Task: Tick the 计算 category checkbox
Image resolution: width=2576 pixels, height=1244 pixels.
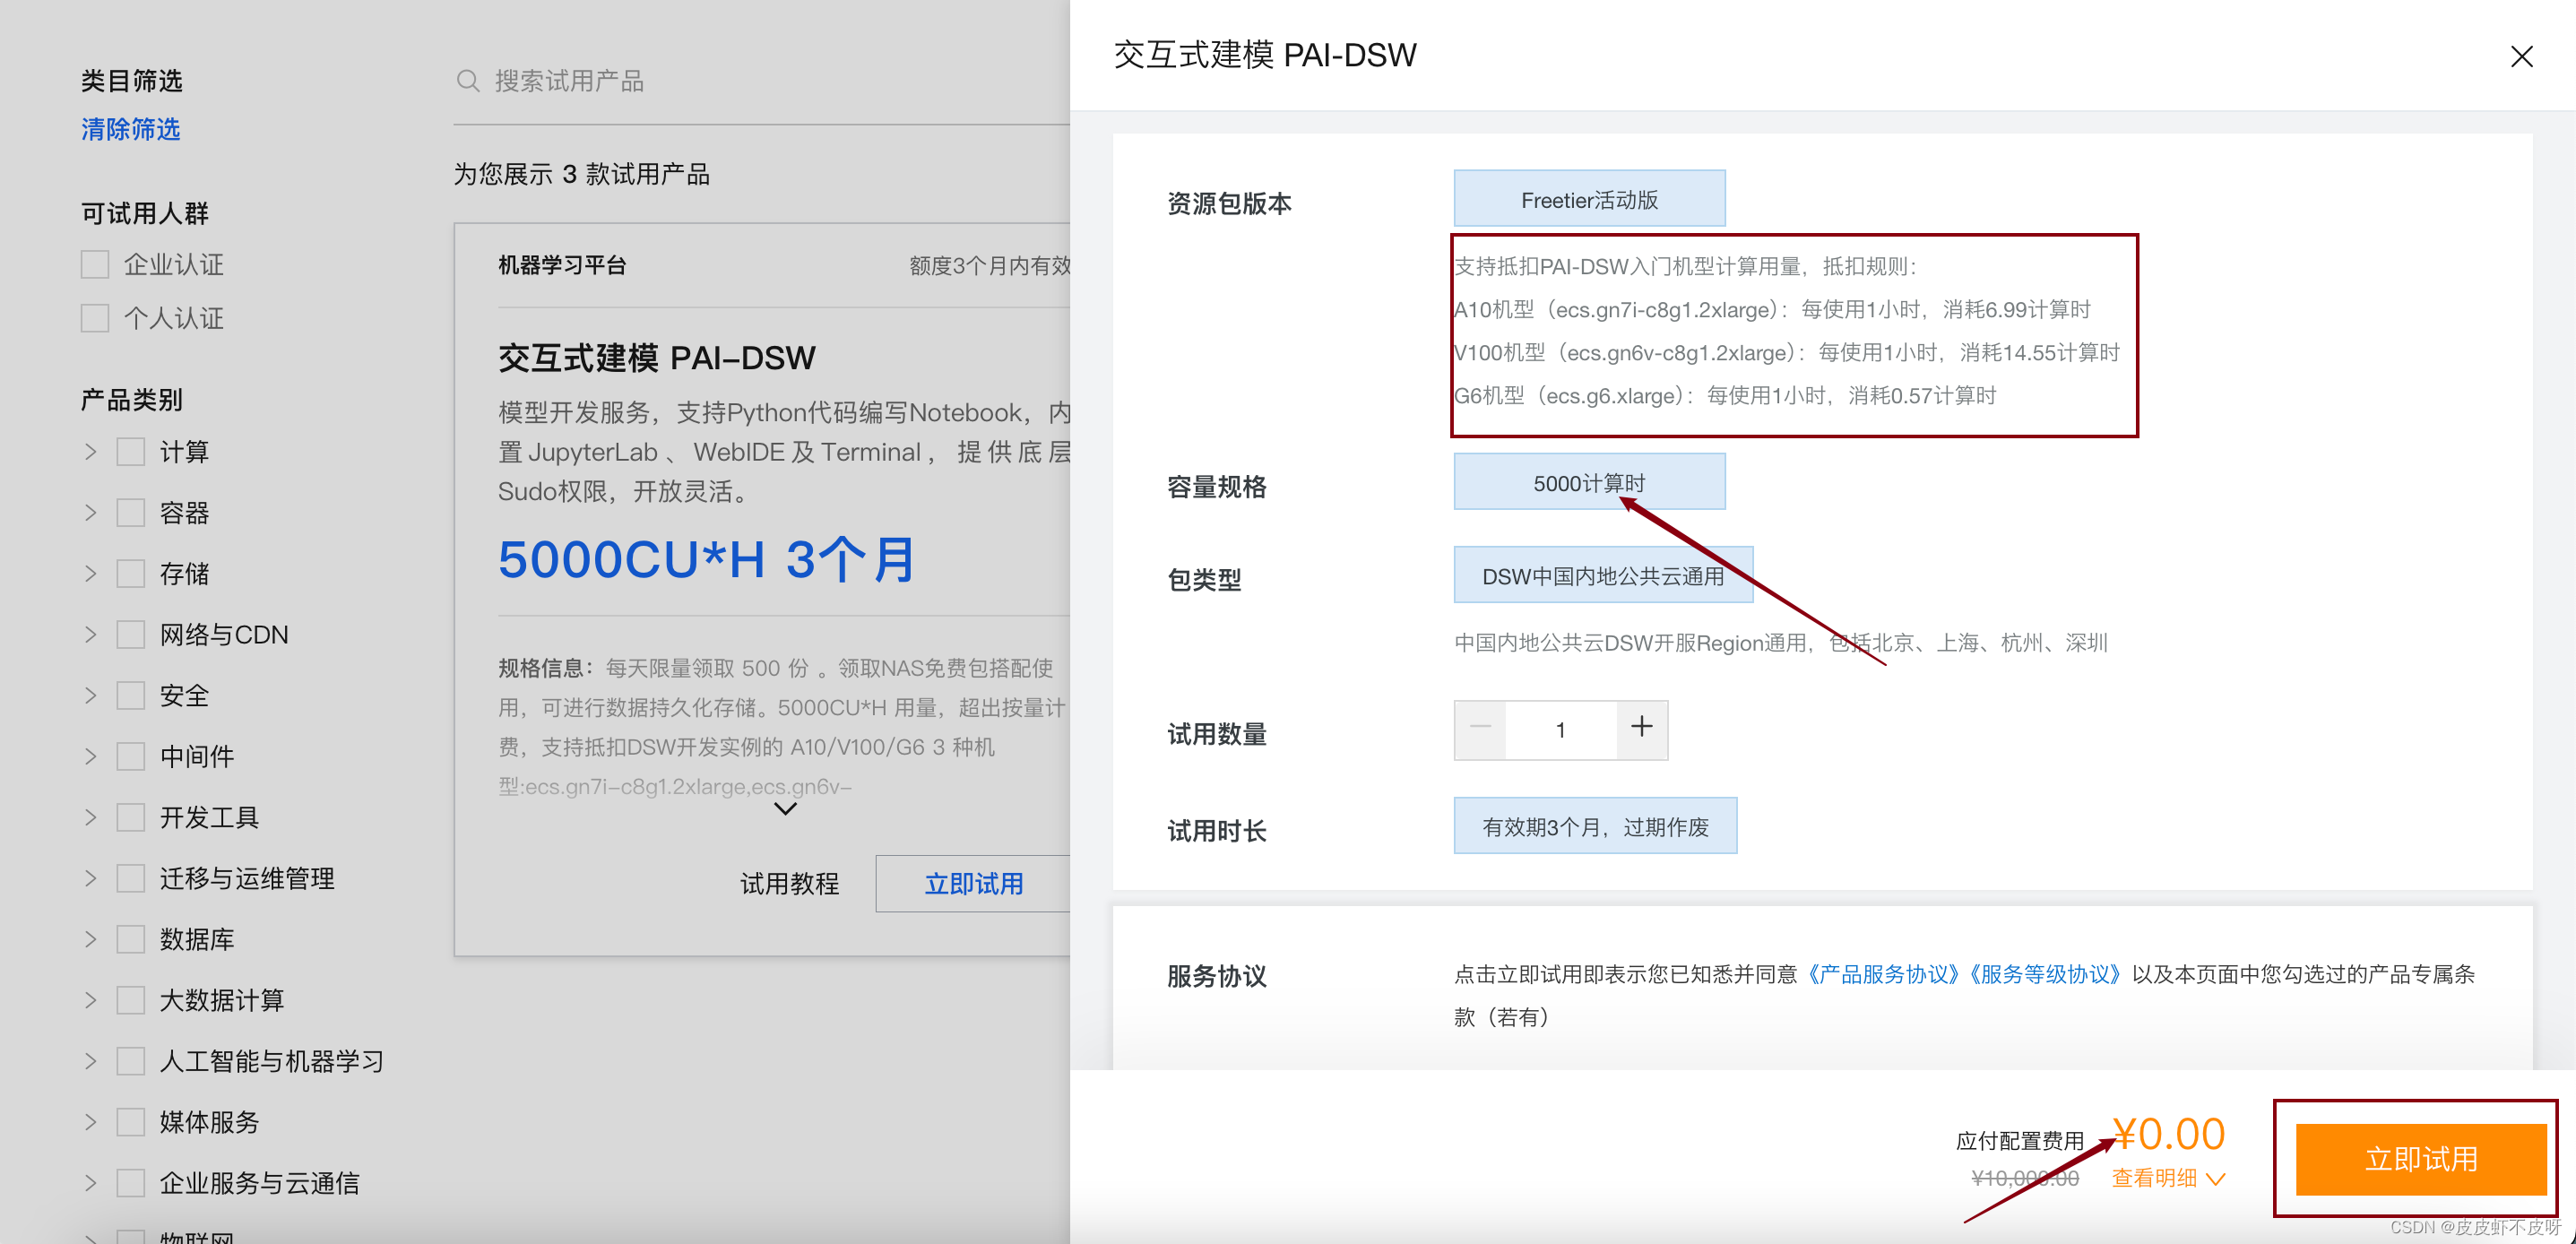Action: point(131,452)
